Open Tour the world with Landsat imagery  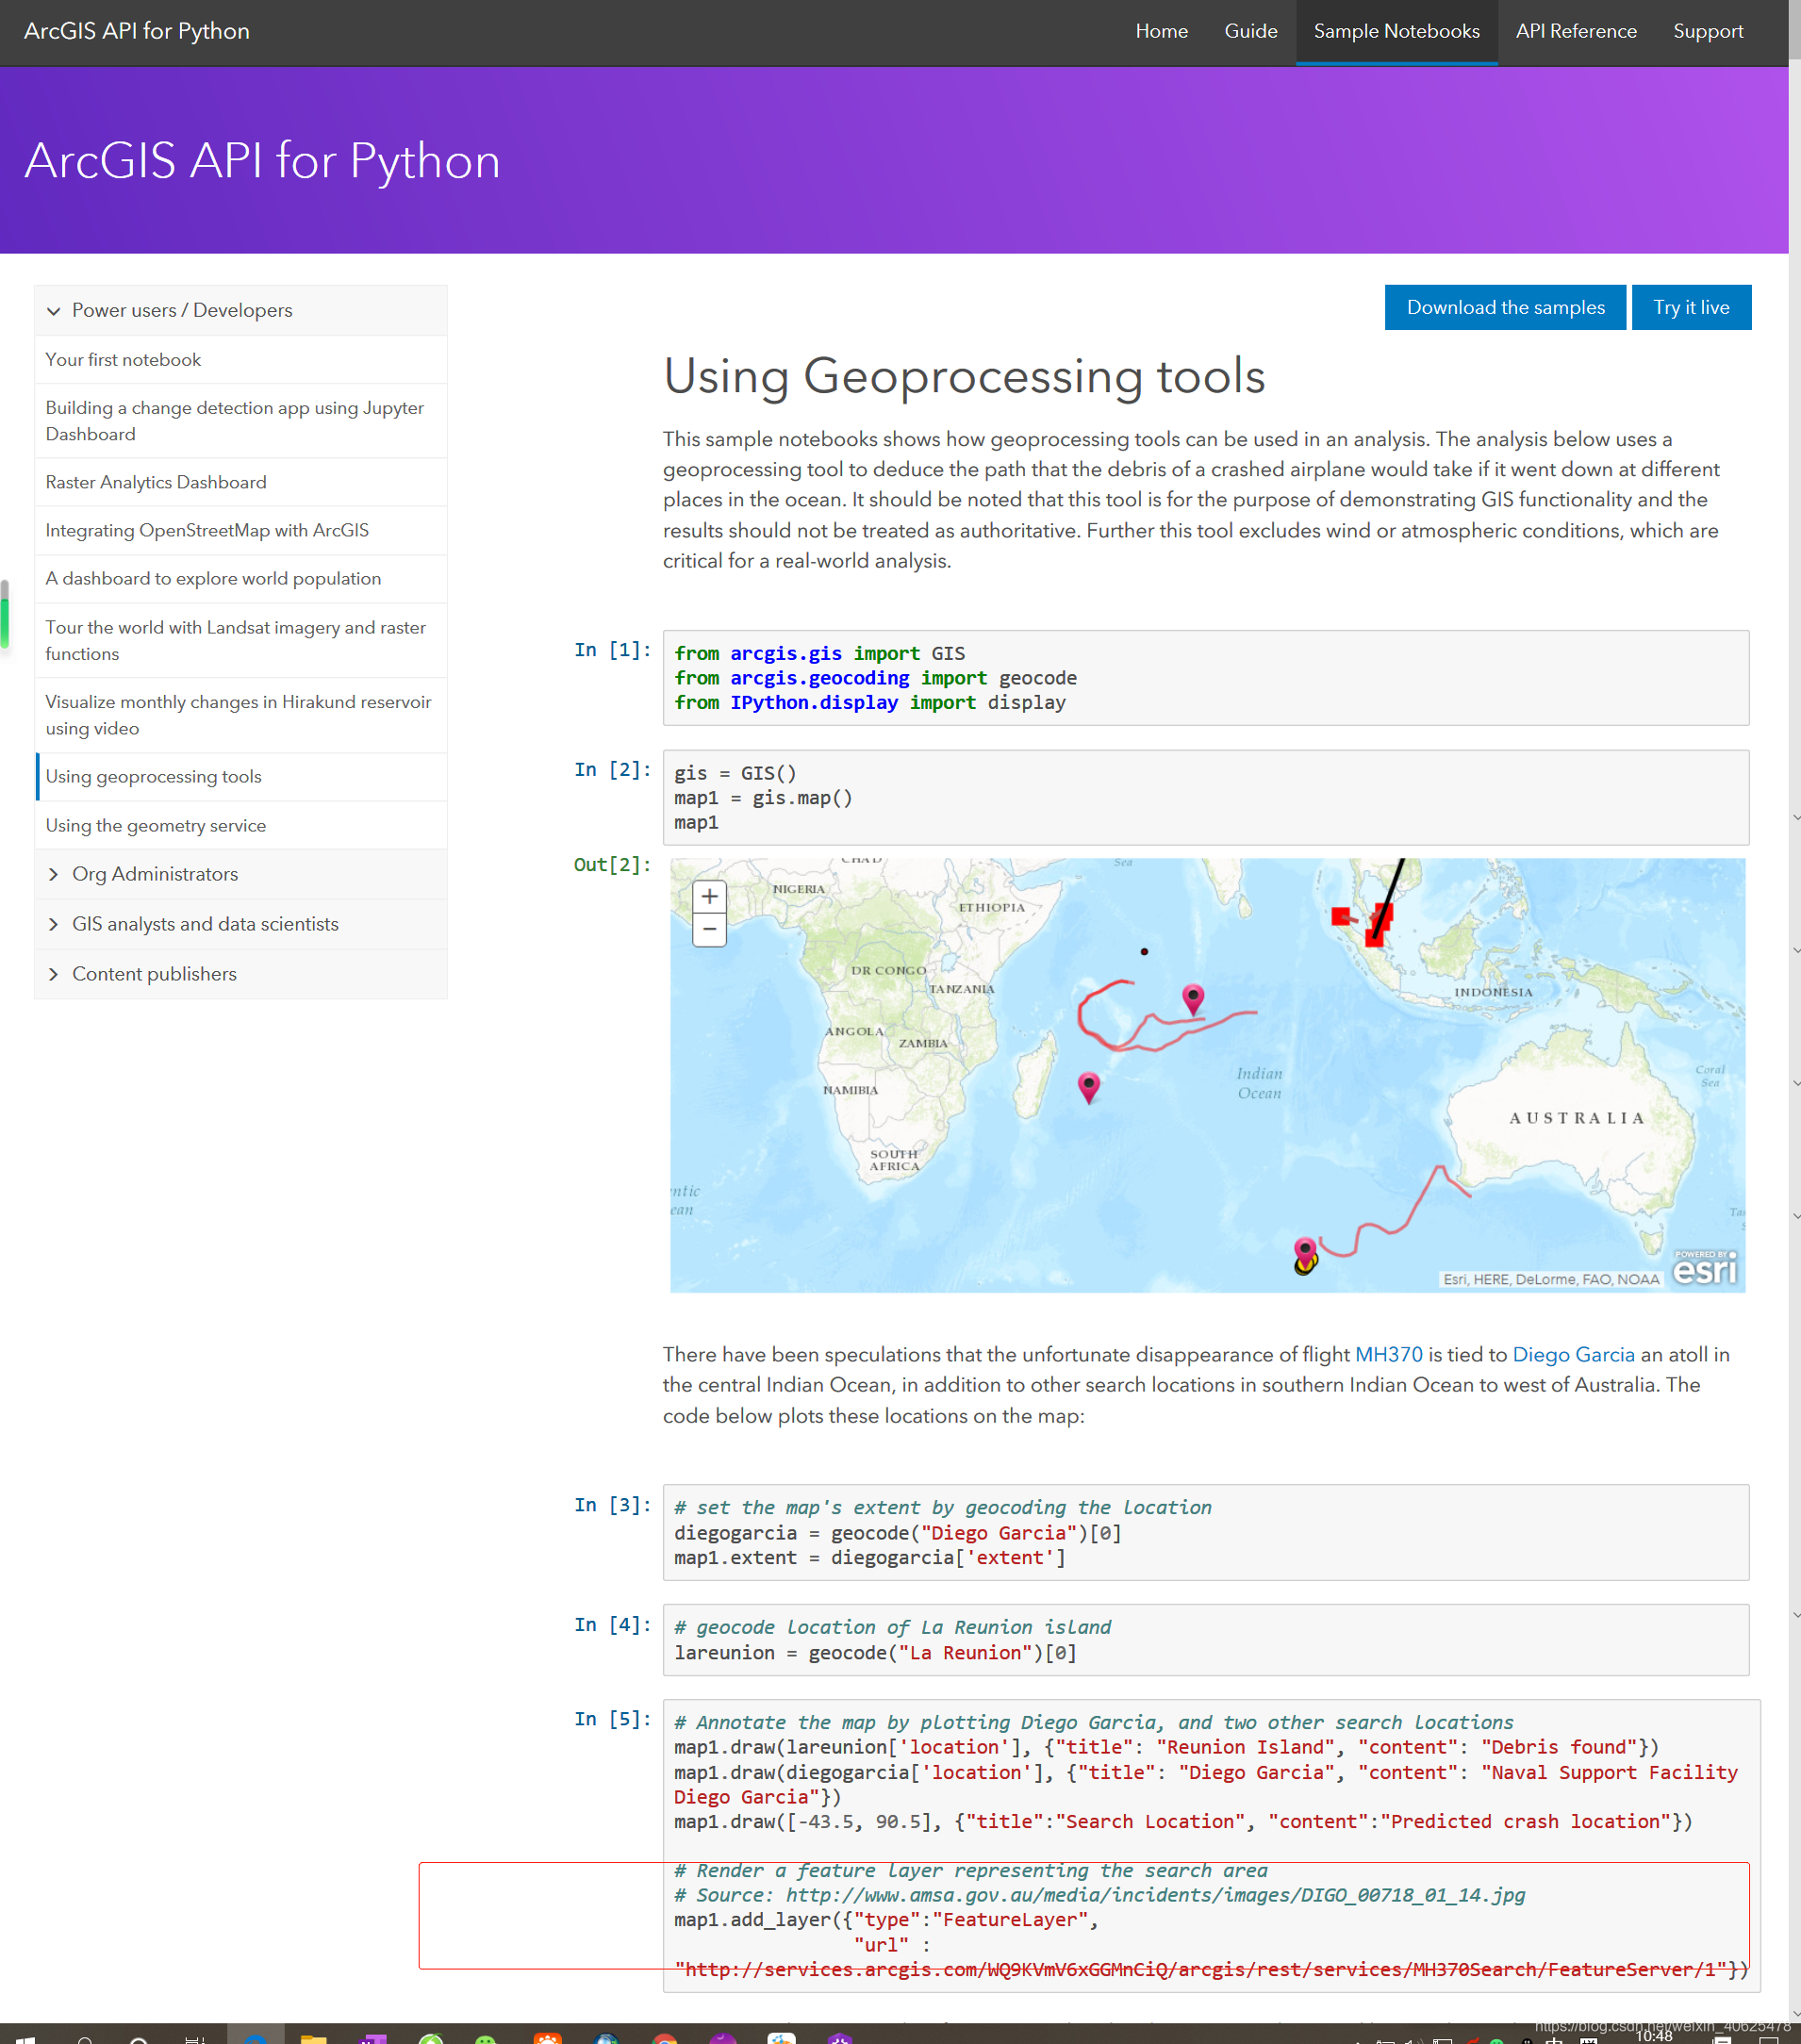point(241,640)
